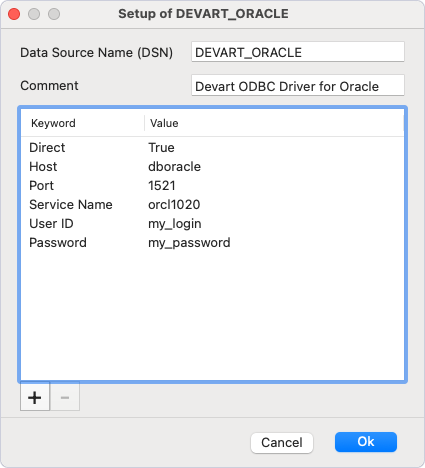Select the my_login value cell
Viewport: 425px width, 468px height.
pos(175,224)
